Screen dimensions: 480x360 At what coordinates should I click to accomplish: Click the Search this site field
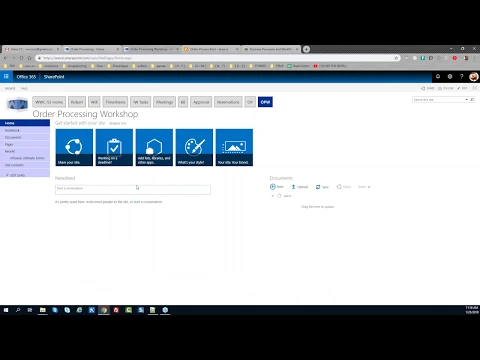click(x=439, y=100)
